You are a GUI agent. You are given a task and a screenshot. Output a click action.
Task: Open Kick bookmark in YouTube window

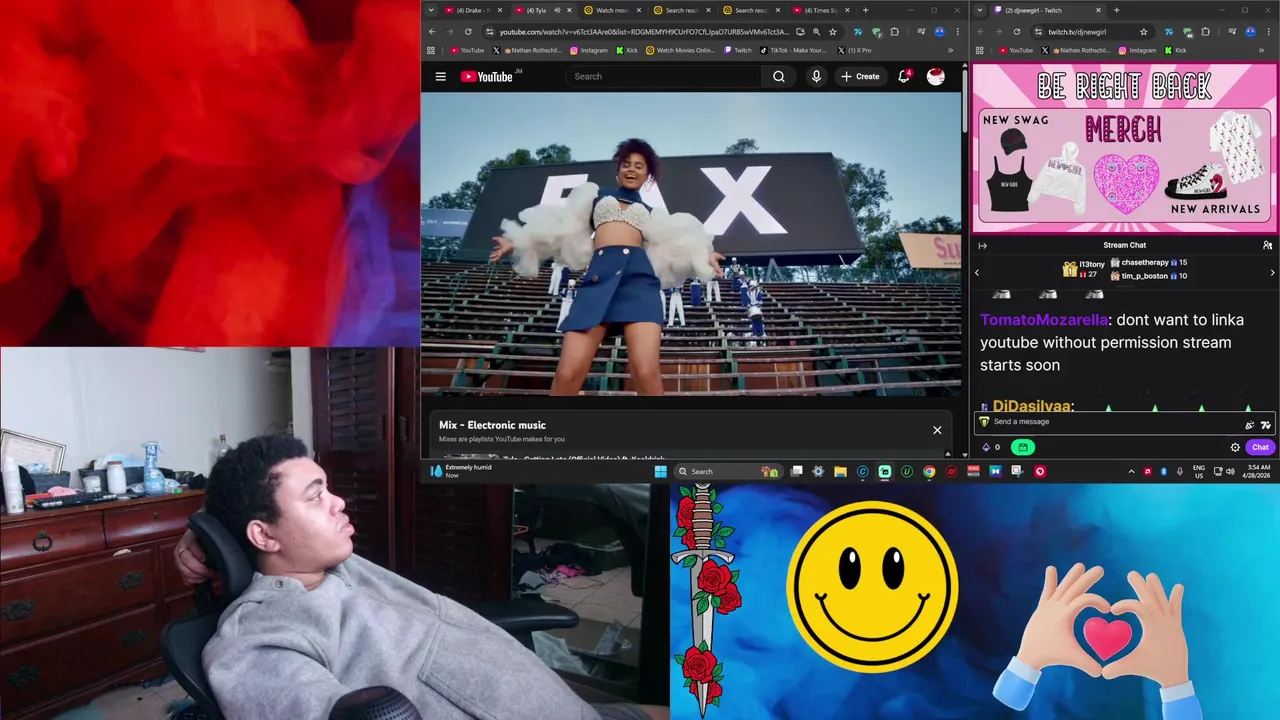(627, 50)
